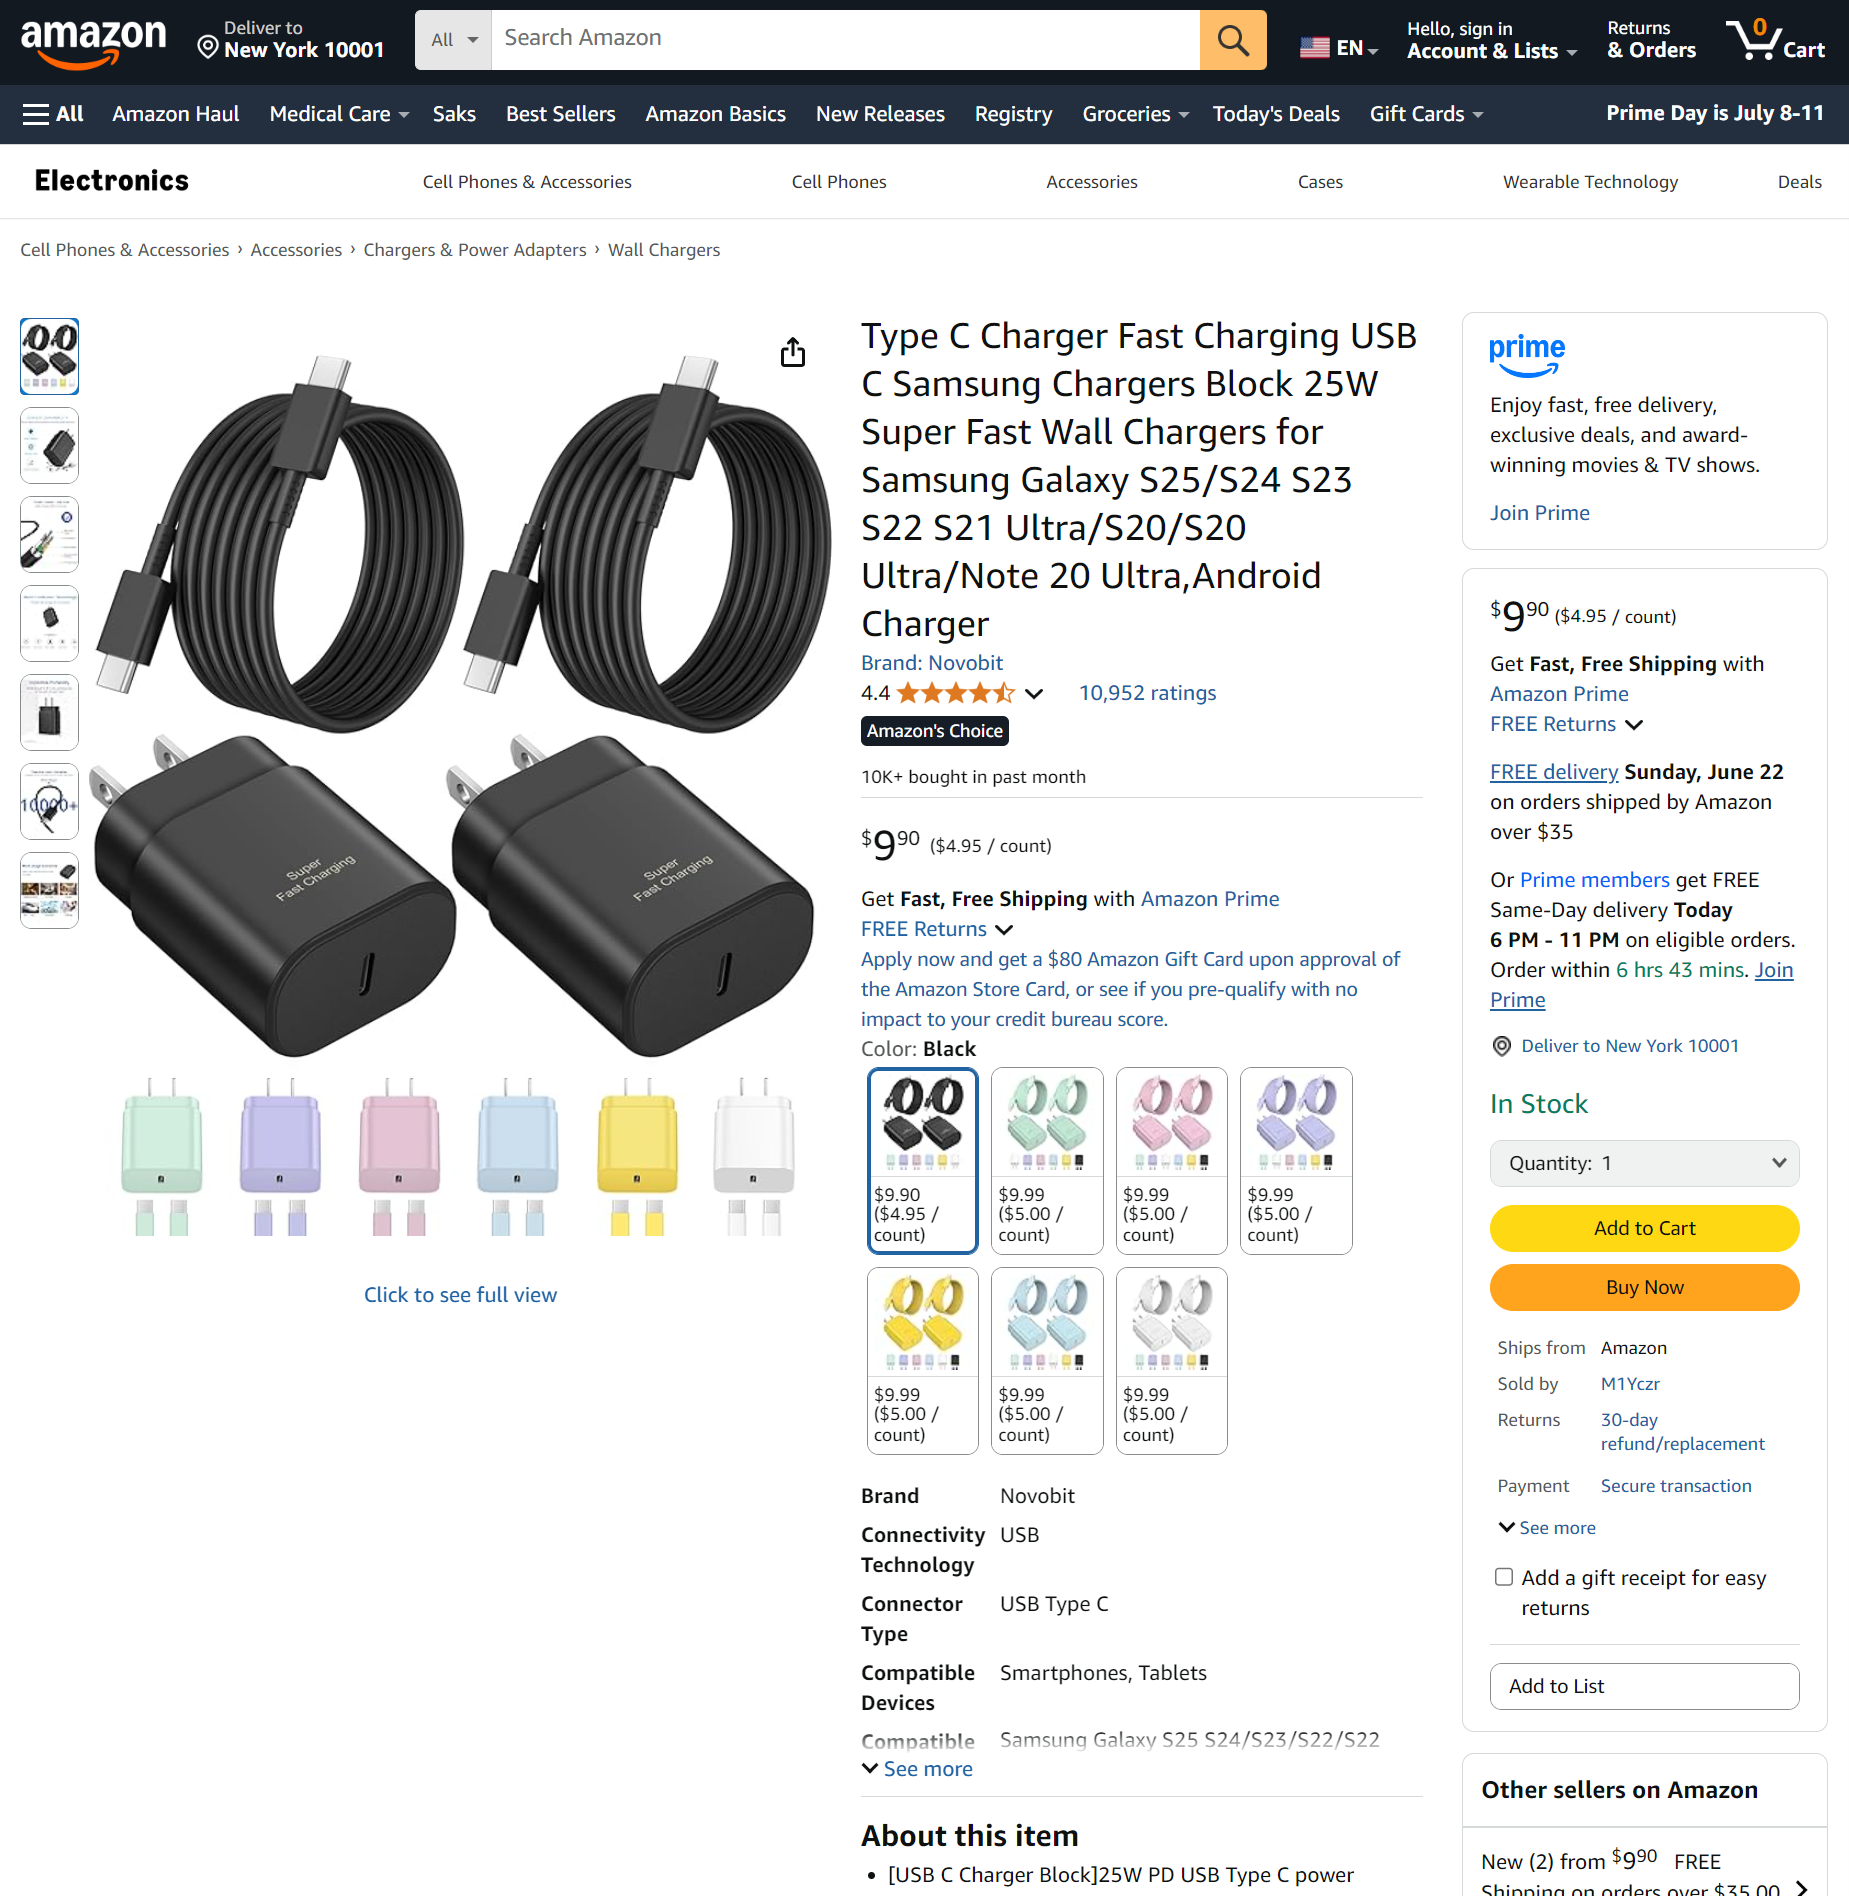
Task: Click the orange search magnifier button
Action: tap(1232, 40)
